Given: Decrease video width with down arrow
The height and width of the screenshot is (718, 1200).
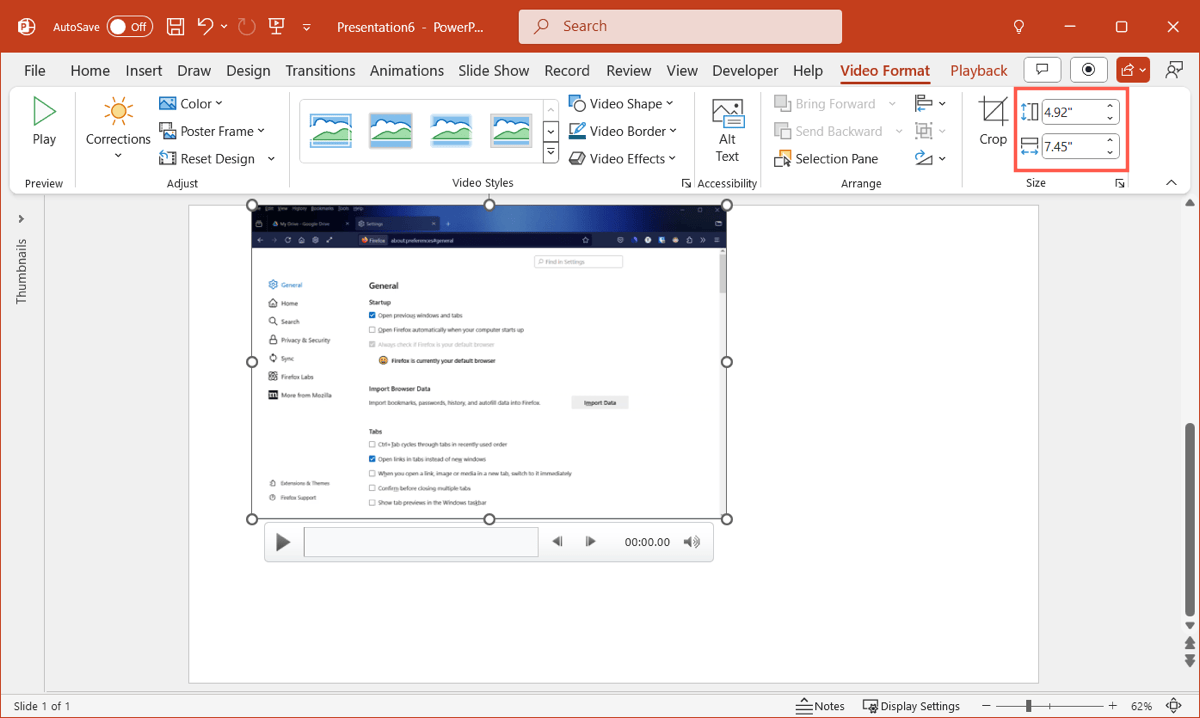Looking at the screenshot, I should click(1110, 153).
